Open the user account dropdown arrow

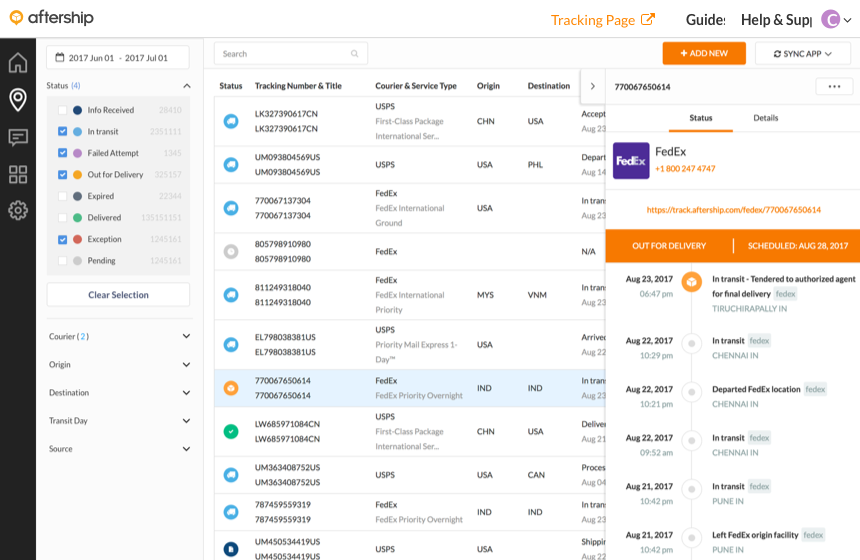(847, 20)
